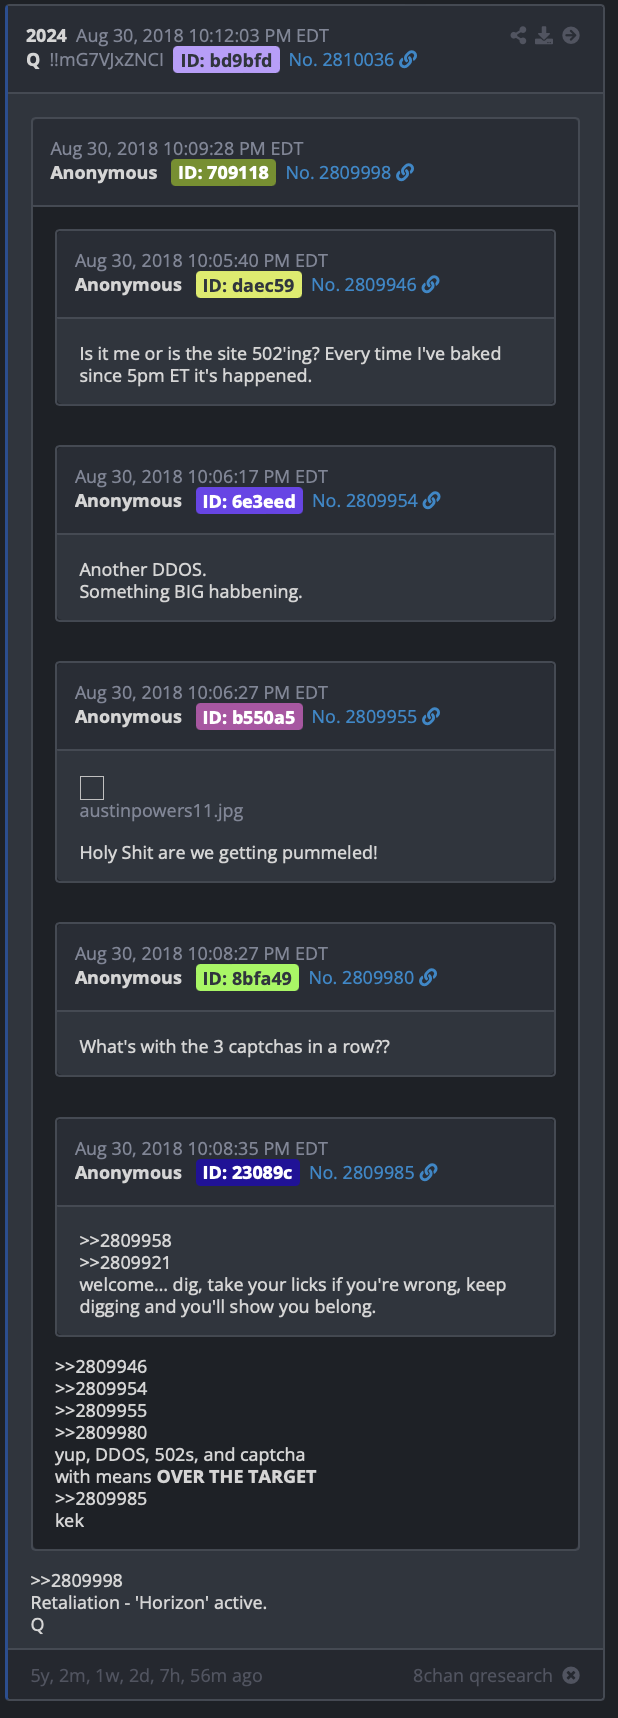Click the share icon at the post header

click(x=518, y=36)
